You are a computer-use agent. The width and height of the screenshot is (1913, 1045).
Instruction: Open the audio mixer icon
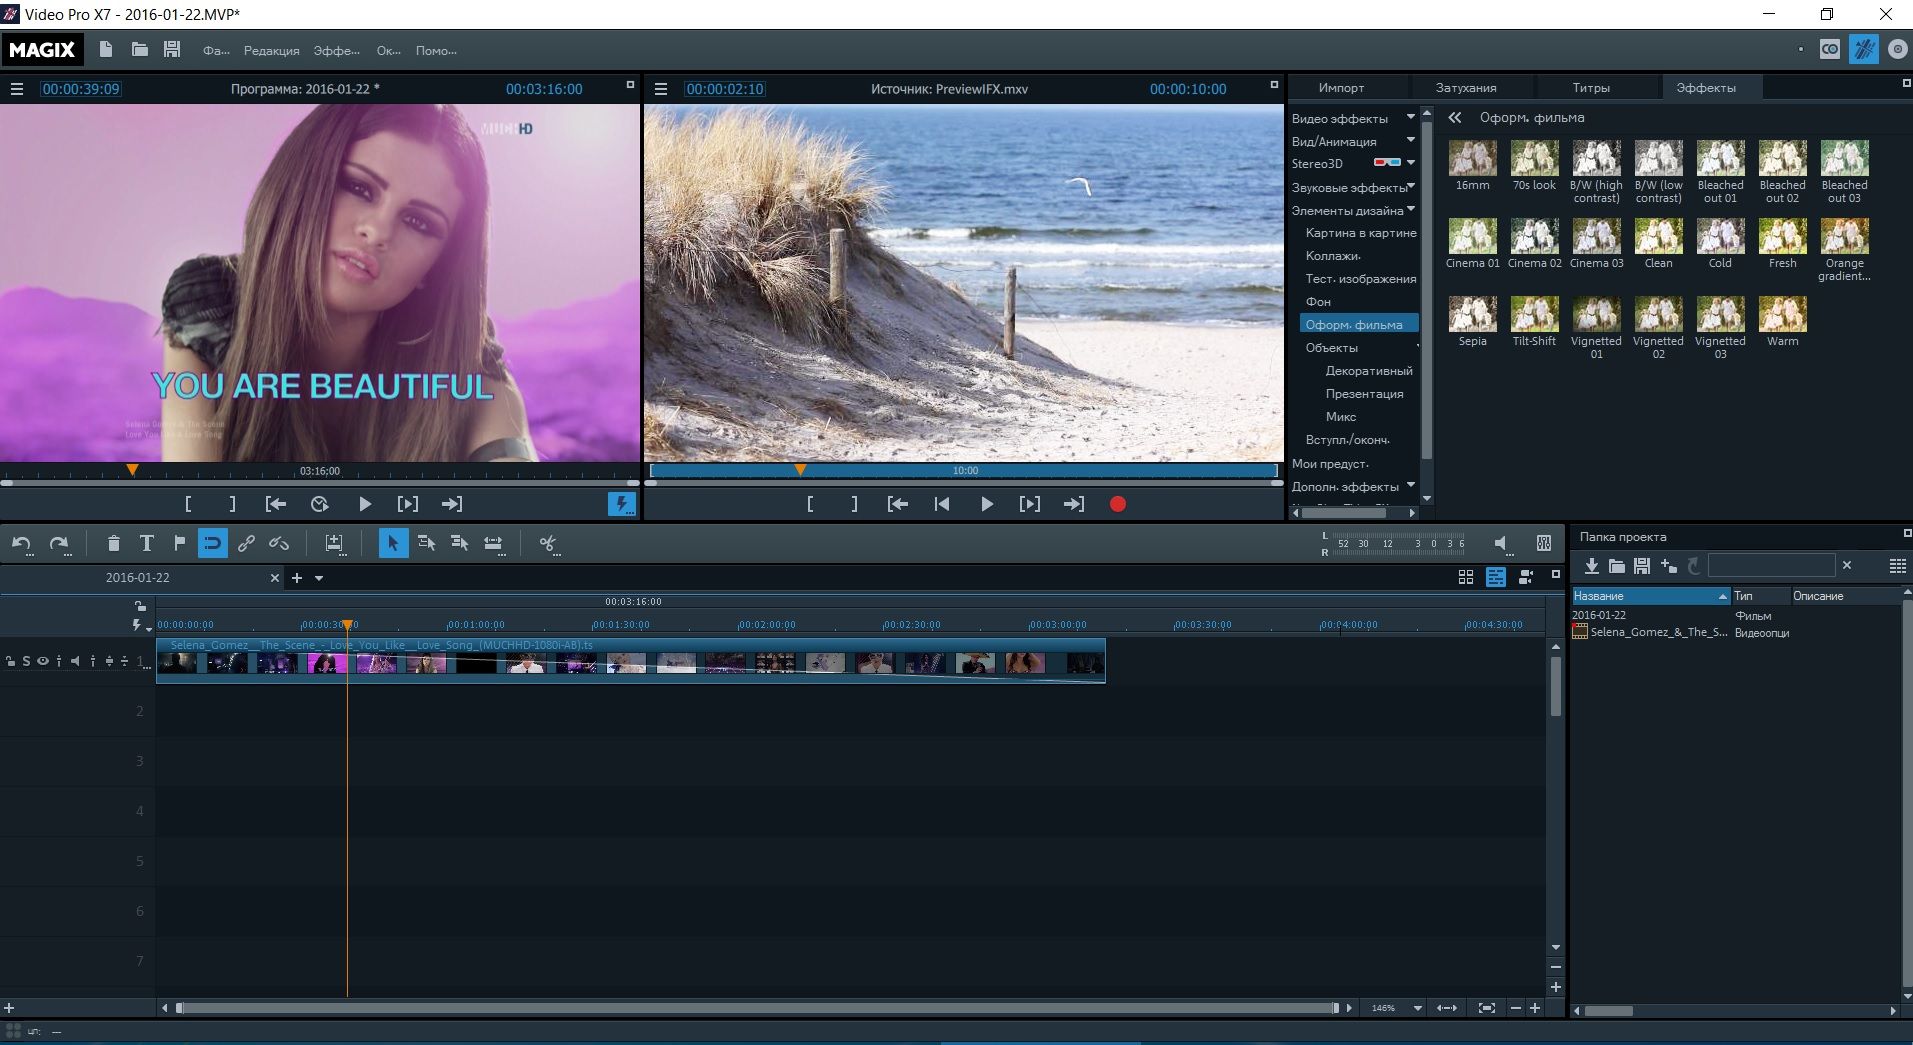[1544, 543]
